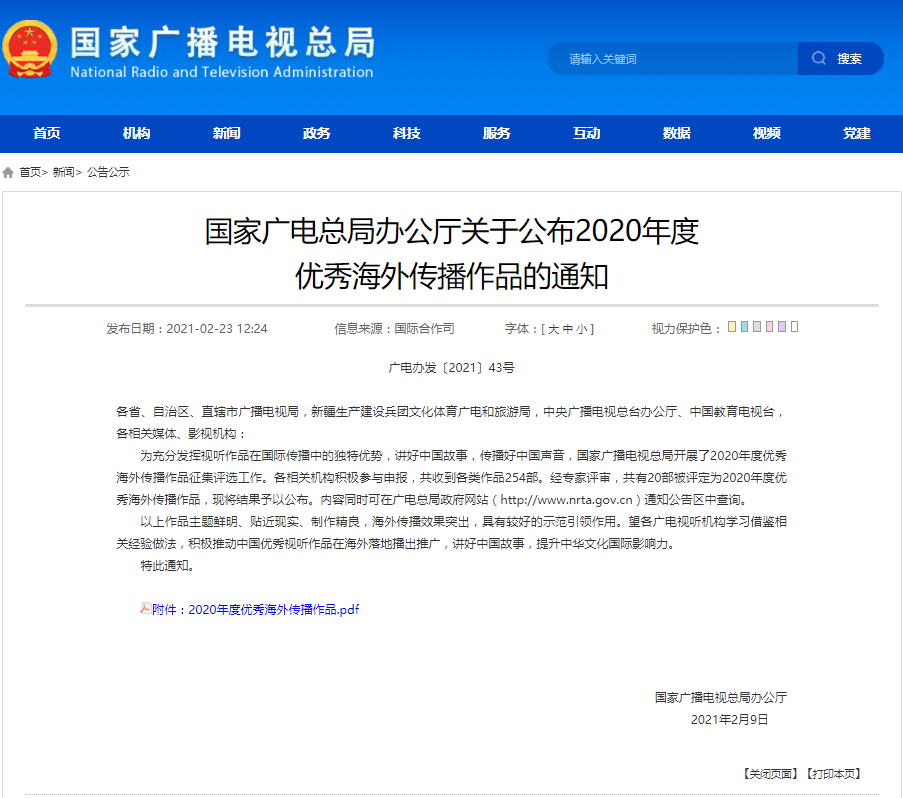Click the PDF attachment icon
Viewport: 903px width, 798px height.
click(x=145, y=608)
